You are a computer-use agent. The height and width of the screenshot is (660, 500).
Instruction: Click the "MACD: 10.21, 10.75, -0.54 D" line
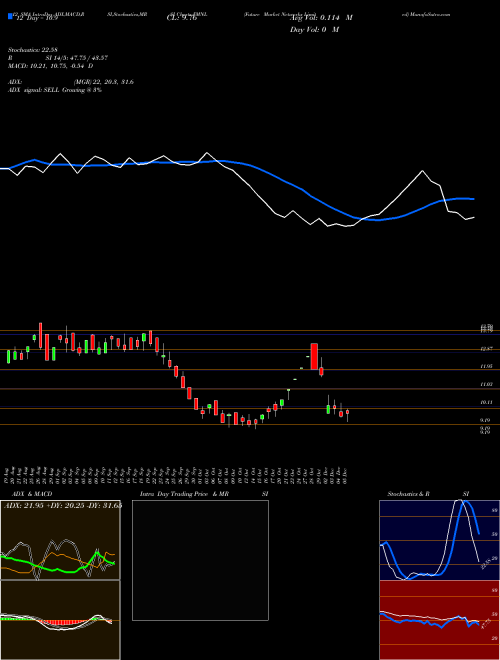click(x=51, y=66)
